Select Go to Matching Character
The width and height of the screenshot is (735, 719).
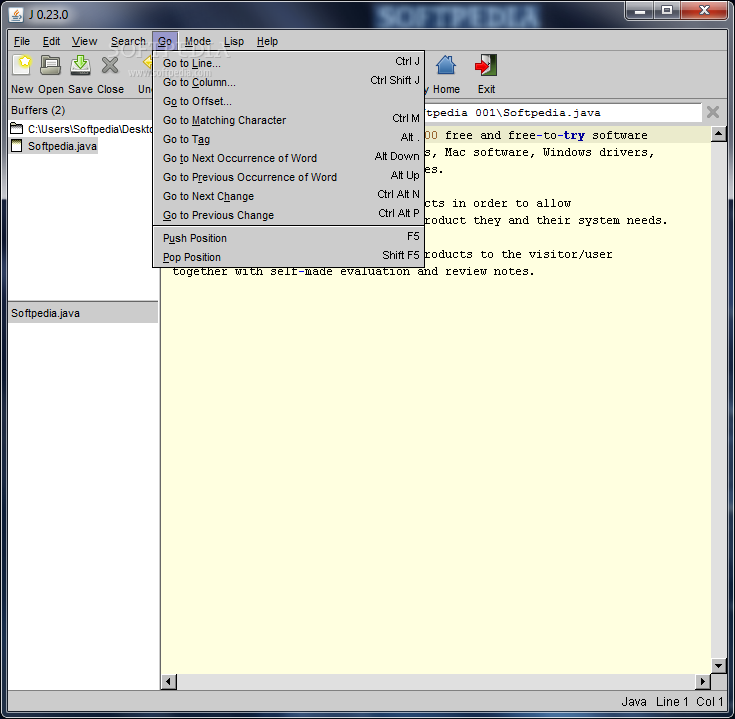click(x=289, y=120)
